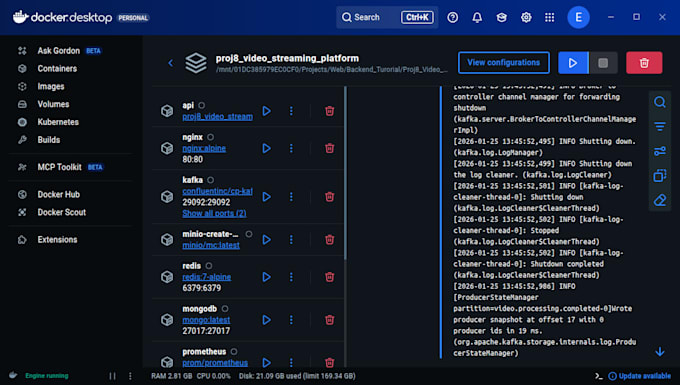
Task: Start the redis container
Action: point(266,277)
